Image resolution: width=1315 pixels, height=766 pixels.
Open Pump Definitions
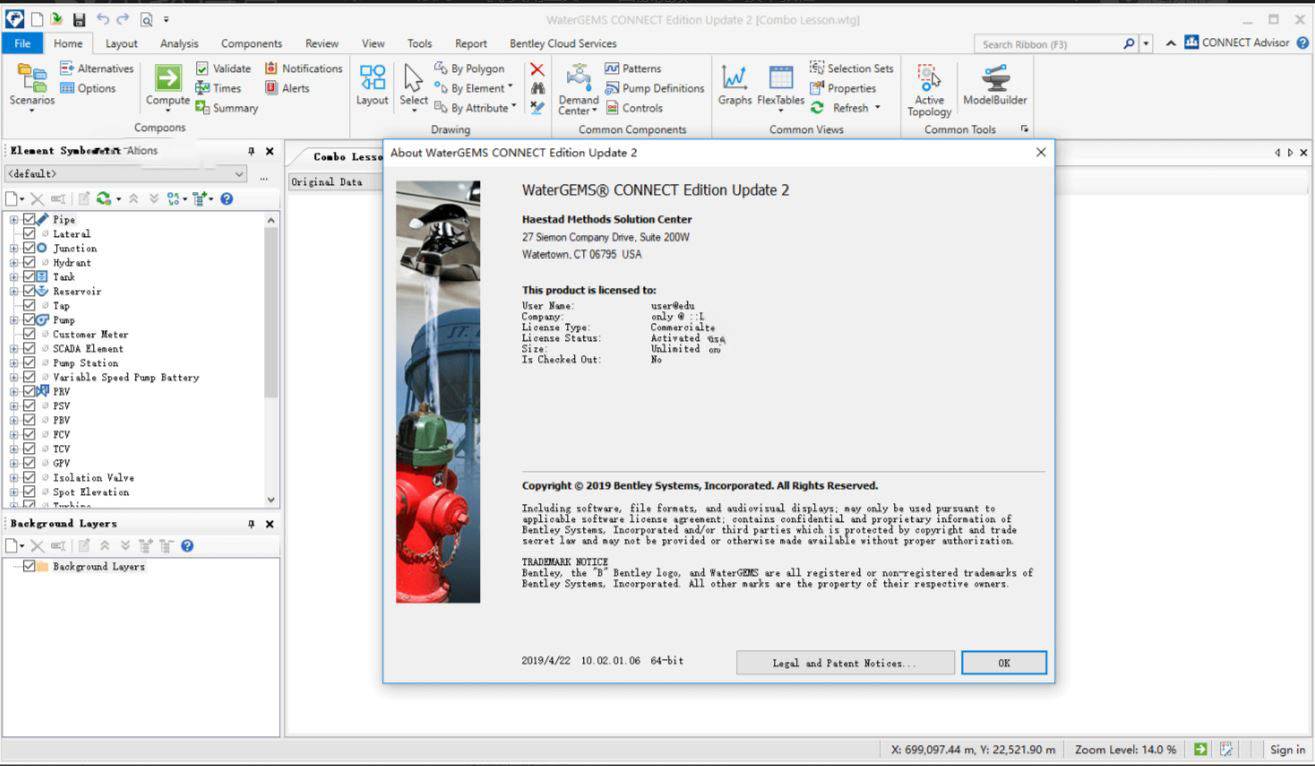pyautogui.click(x=654, y=89)
